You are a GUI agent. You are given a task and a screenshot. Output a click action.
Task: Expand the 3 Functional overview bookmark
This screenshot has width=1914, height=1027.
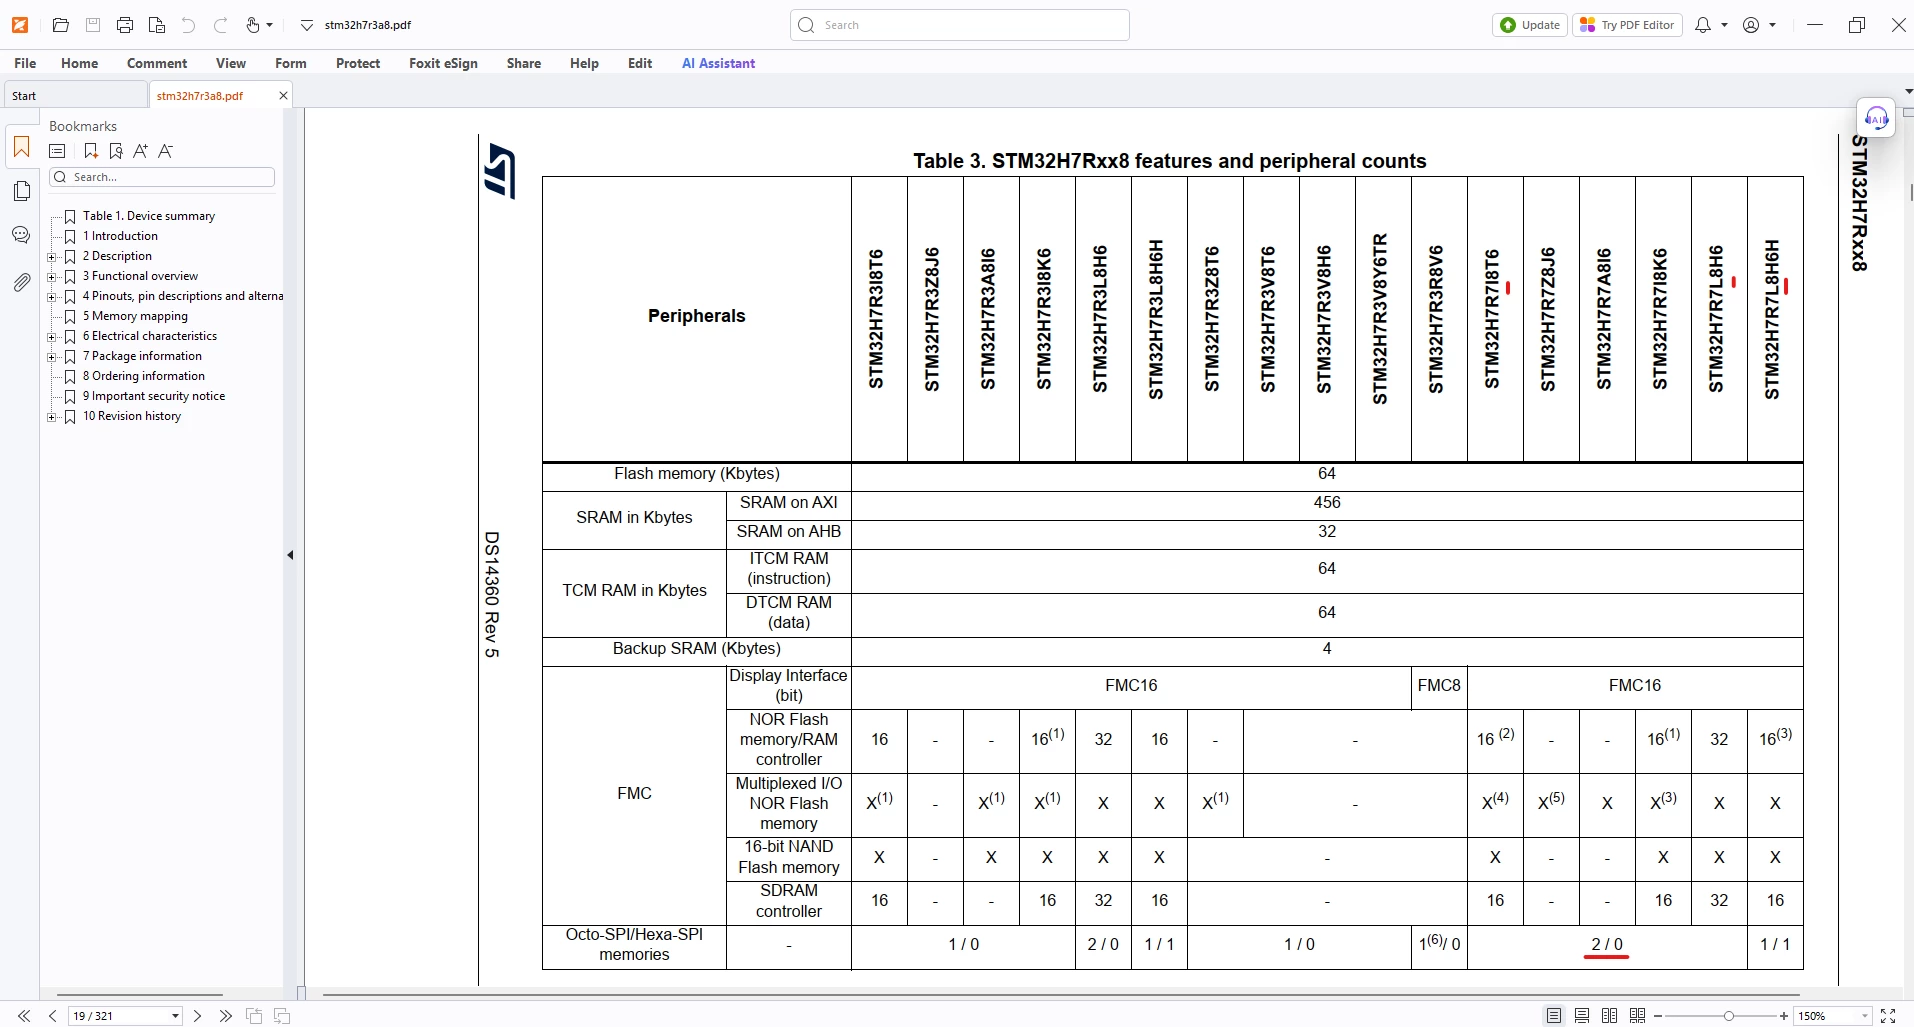pos(52,276)
